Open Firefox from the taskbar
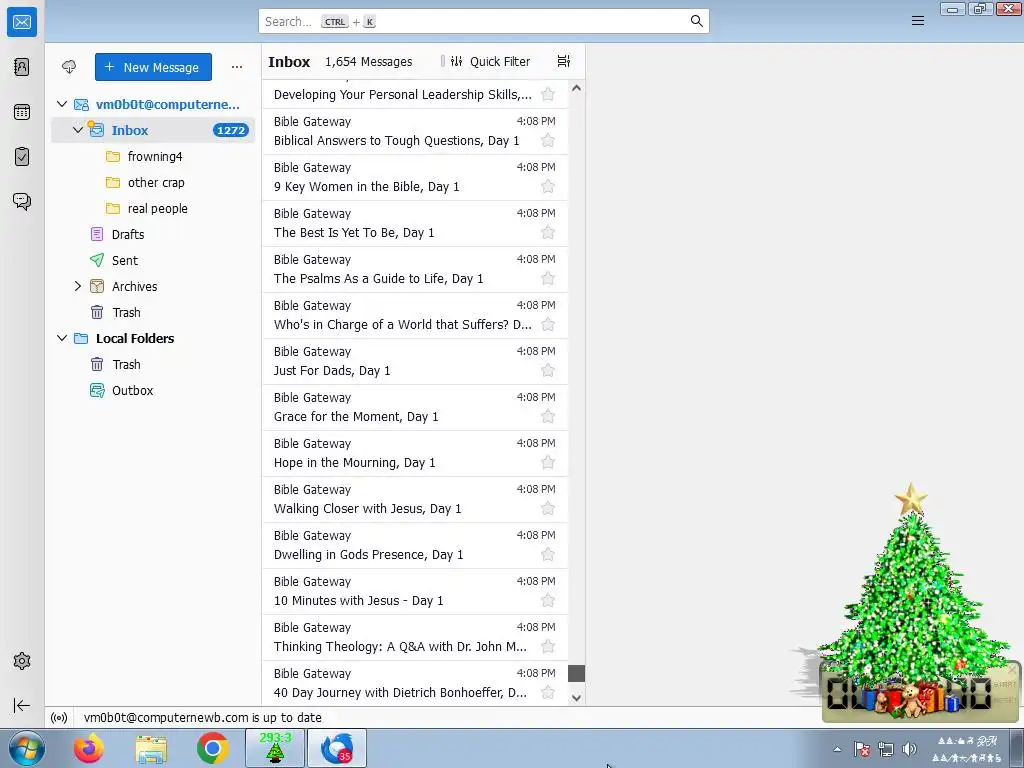 pos(89,748)
